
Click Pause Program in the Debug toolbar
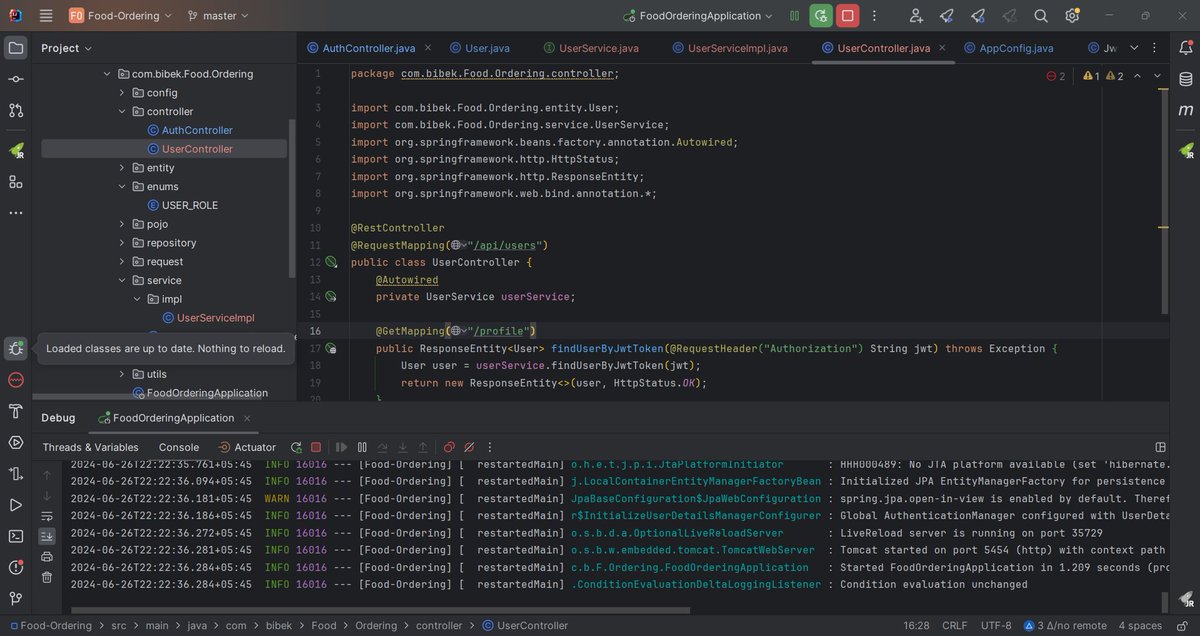coord(362,447)
